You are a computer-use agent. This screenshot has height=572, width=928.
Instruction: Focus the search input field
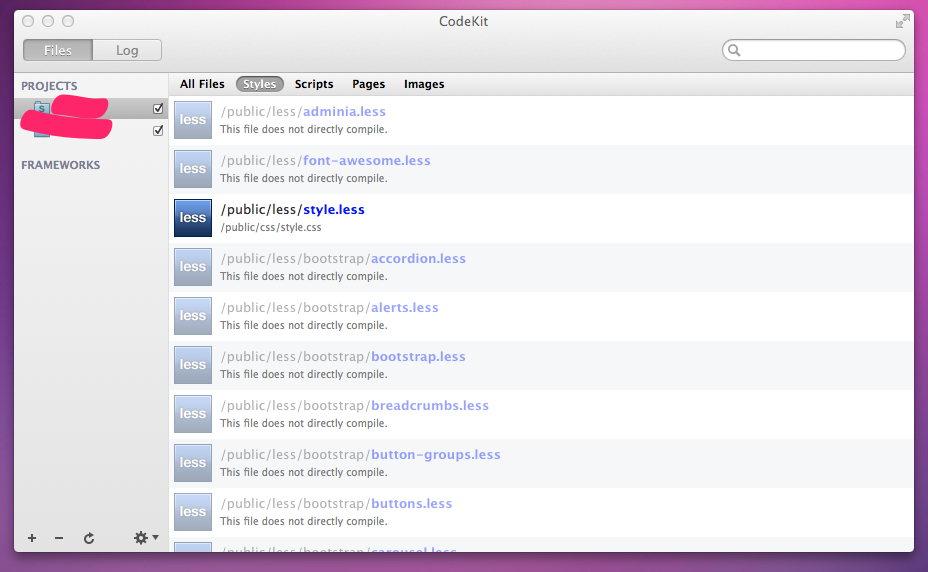click(814, 50)
